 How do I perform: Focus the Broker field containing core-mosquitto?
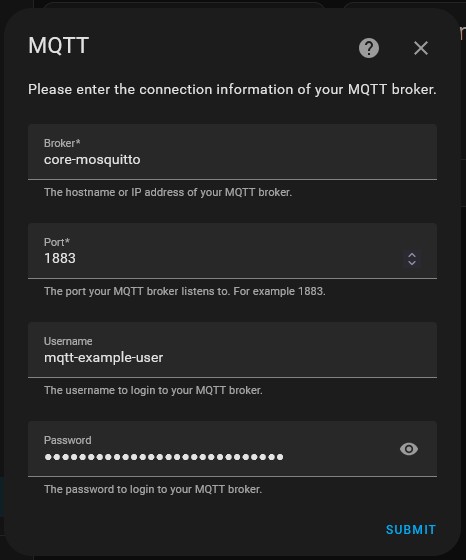click(x=232, y=152)
